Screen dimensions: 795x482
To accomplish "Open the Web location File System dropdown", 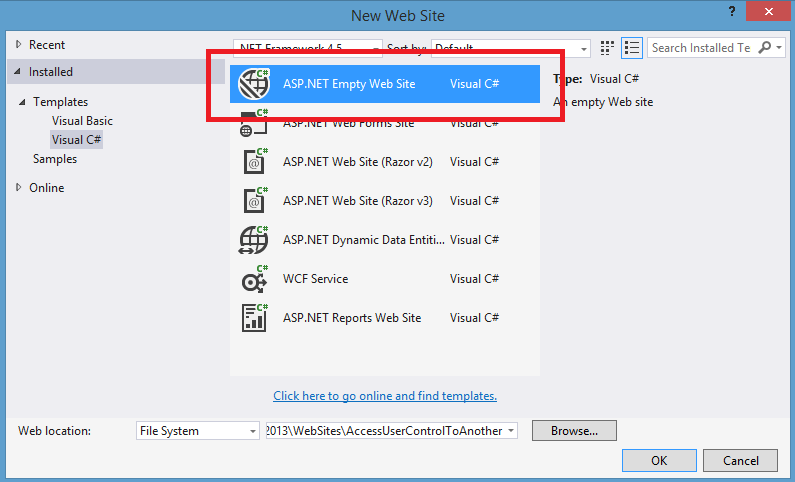I will click(198, 431).
